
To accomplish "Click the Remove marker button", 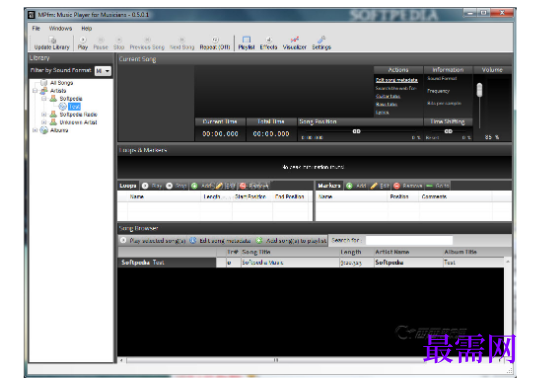I will [x=408, y=186].
